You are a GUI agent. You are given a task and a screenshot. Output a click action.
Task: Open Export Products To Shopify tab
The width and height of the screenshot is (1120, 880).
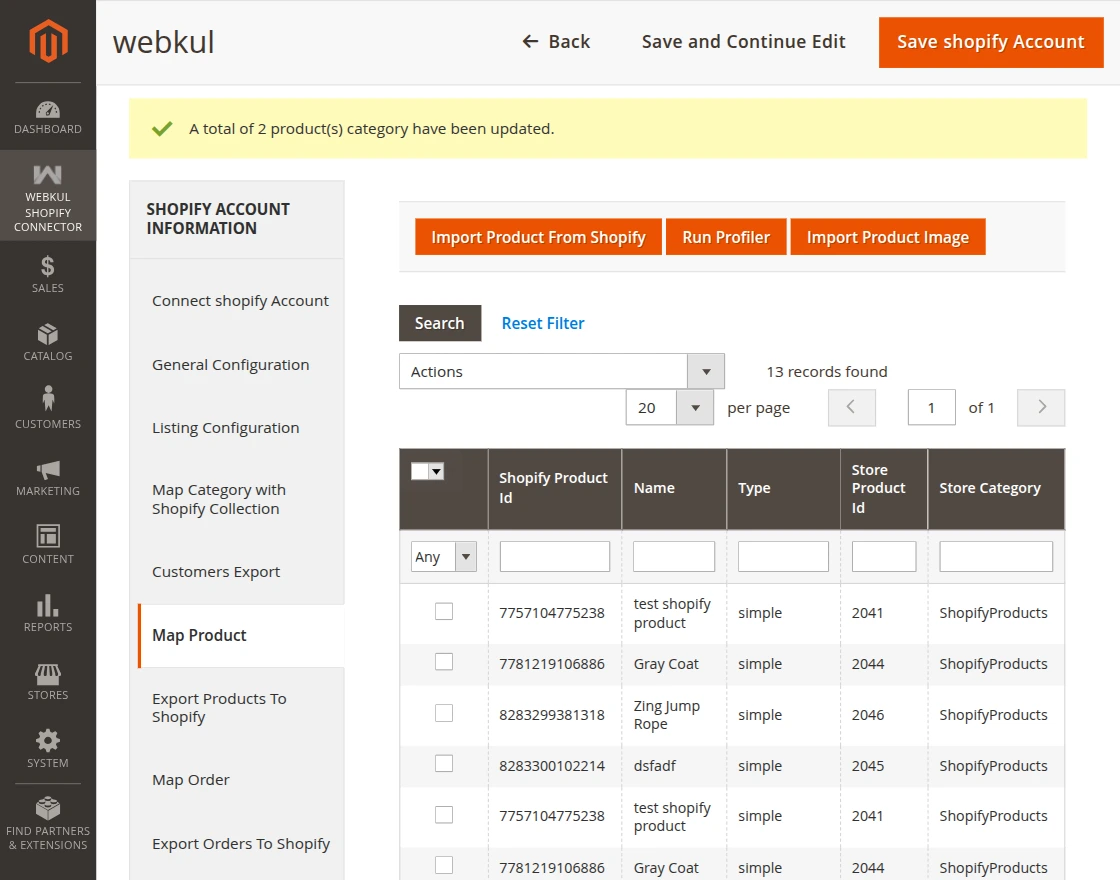click(x=219, y=708)
